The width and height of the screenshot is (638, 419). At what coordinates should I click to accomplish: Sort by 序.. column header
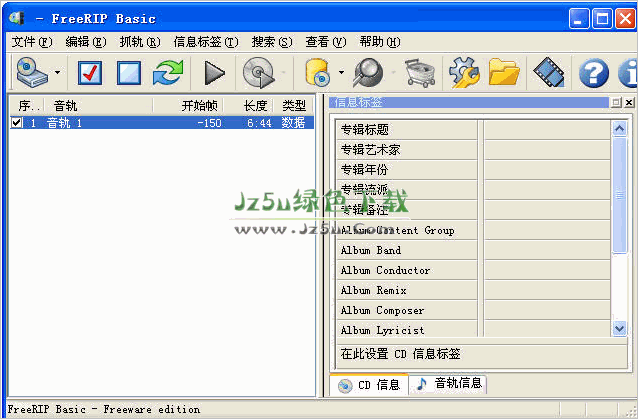tap(27, 106)
